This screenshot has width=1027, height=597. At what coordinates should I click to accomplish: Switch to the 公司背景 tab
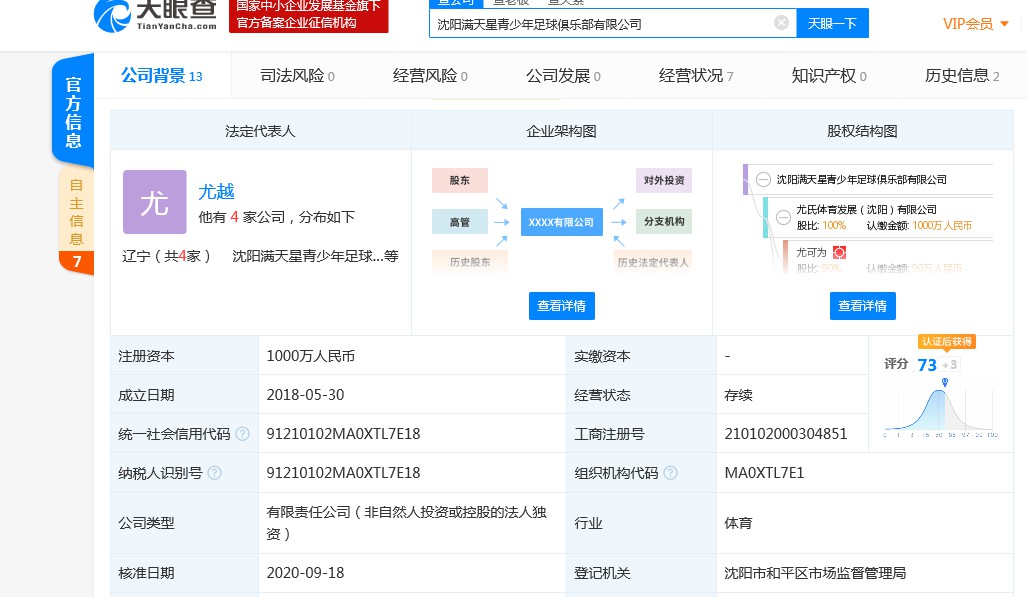pyautogui.click(x=162, y=76)
